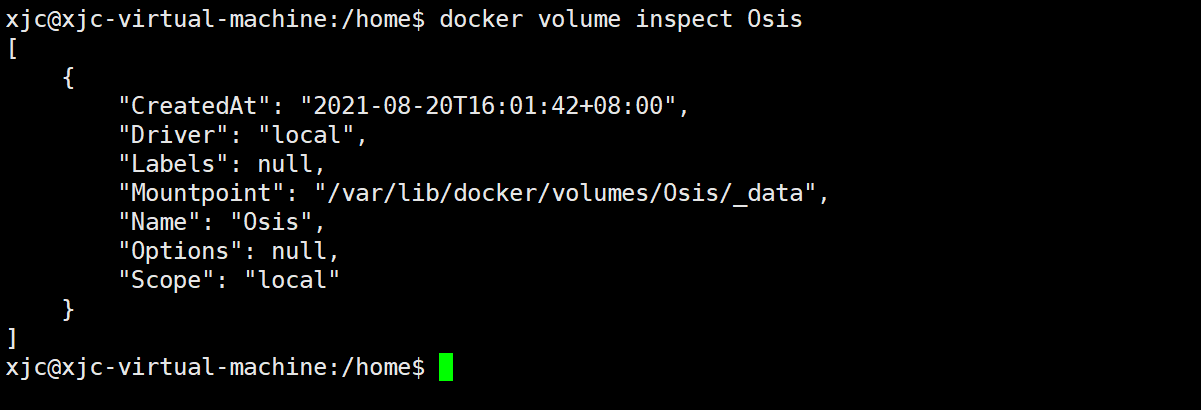Screen dimensions: 1201x410
Task: Click the closing curly brace
Action: tap(68, 309)
